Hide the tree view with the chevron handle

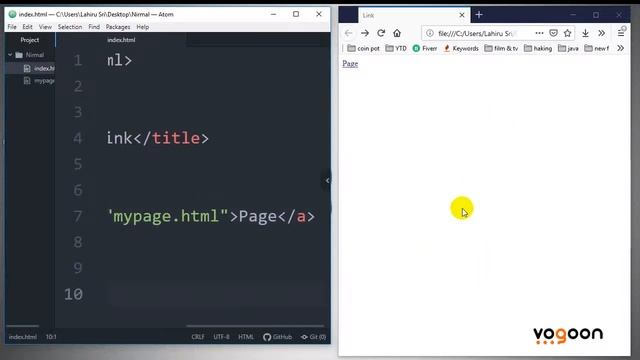(327, 180)
